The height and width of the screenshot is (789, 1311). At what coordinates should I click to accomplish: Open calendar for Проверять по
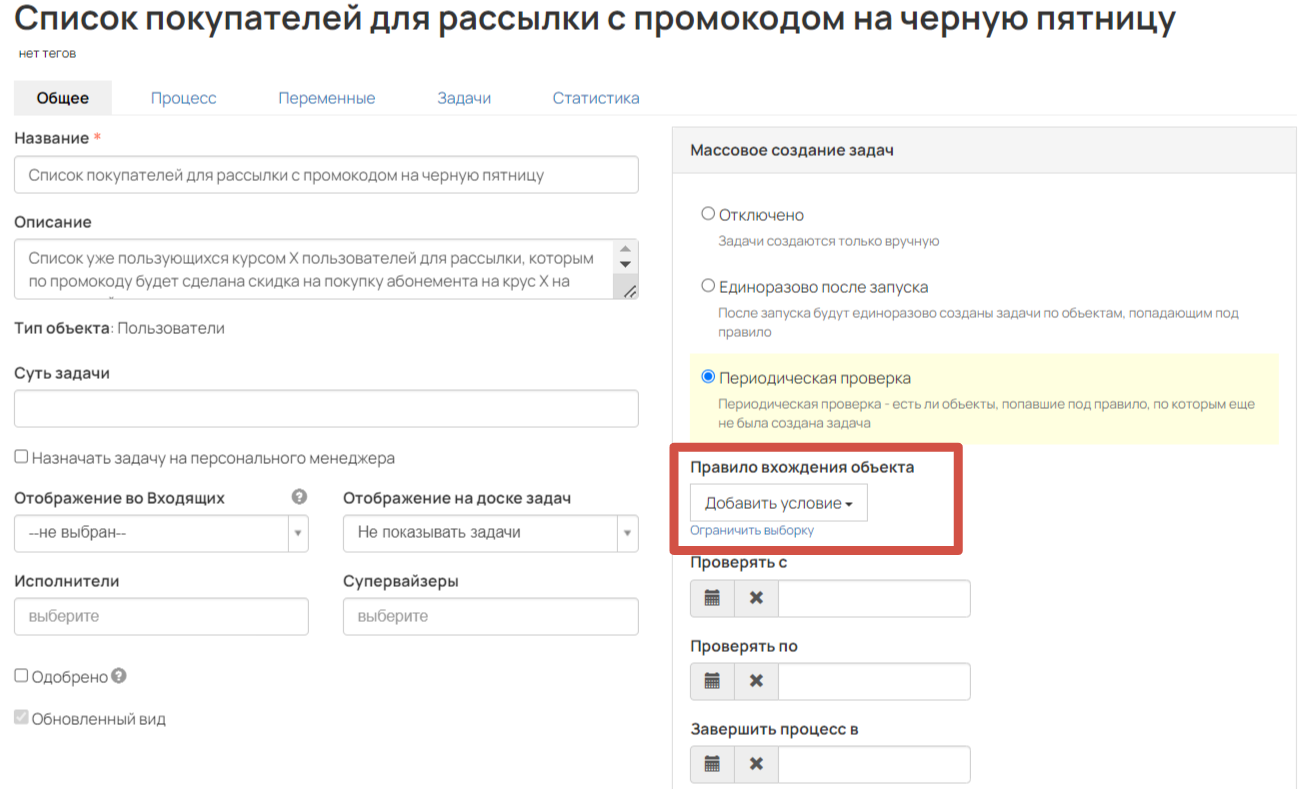[x=712, y=681]
